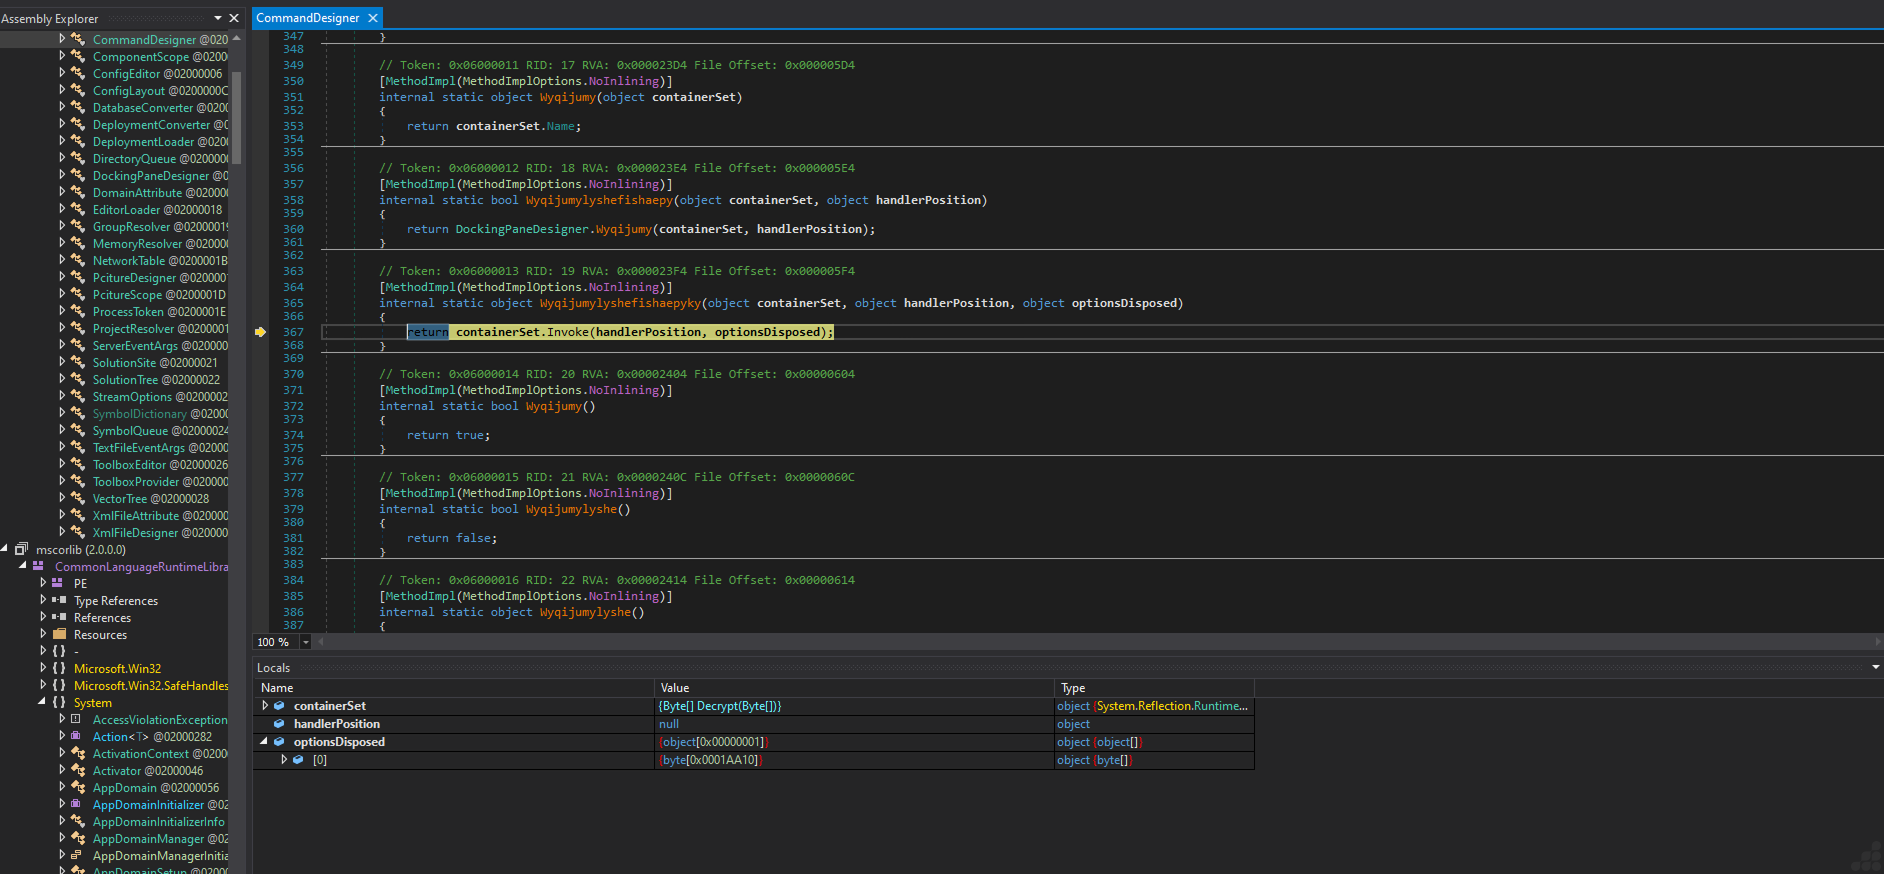Open the 100 % zoom dropdown
The width and height of the screenshot is (1884, 874).
coord(306,642)
